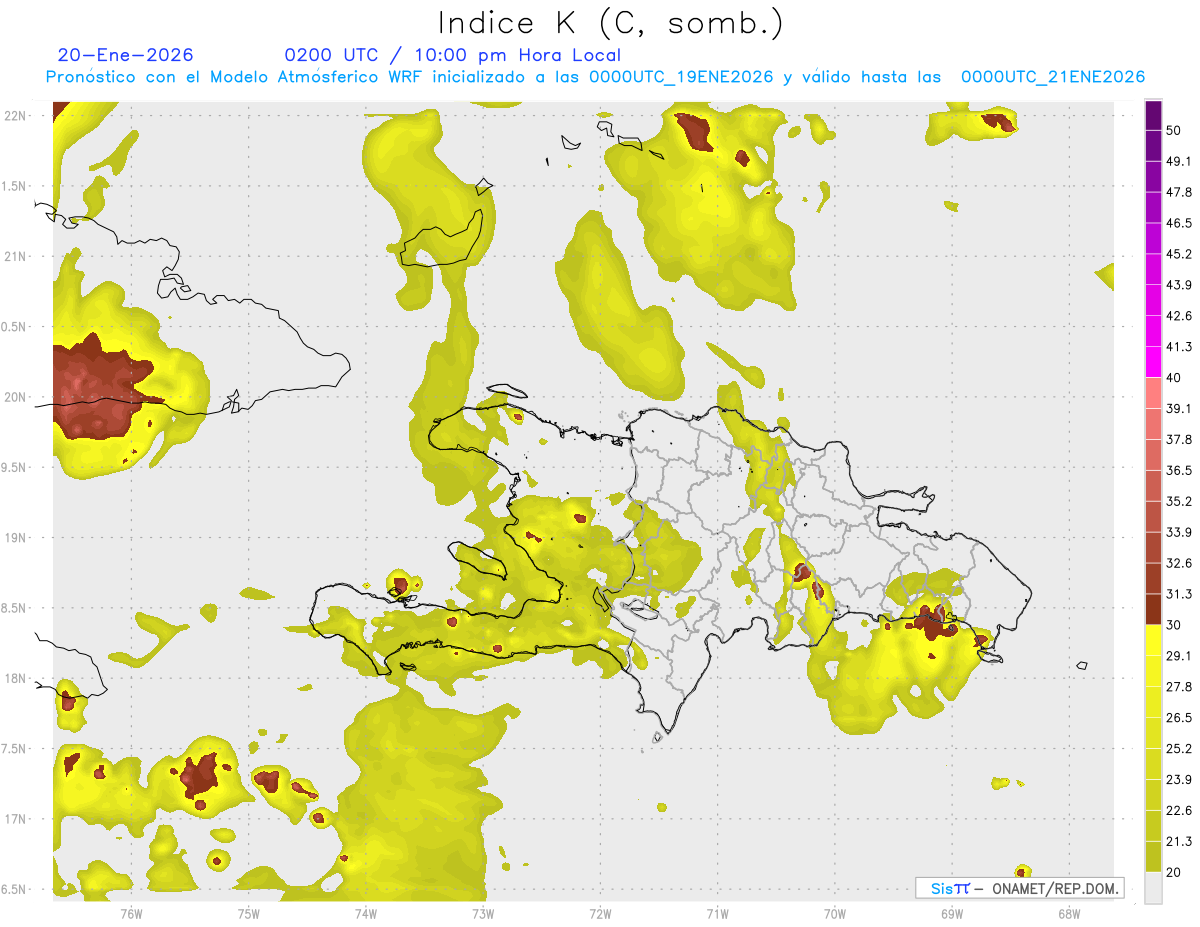The height and width of the screenshot is (927, 1200).
Task: Click colorbar value "31.3"
Action: [1180, 594]
